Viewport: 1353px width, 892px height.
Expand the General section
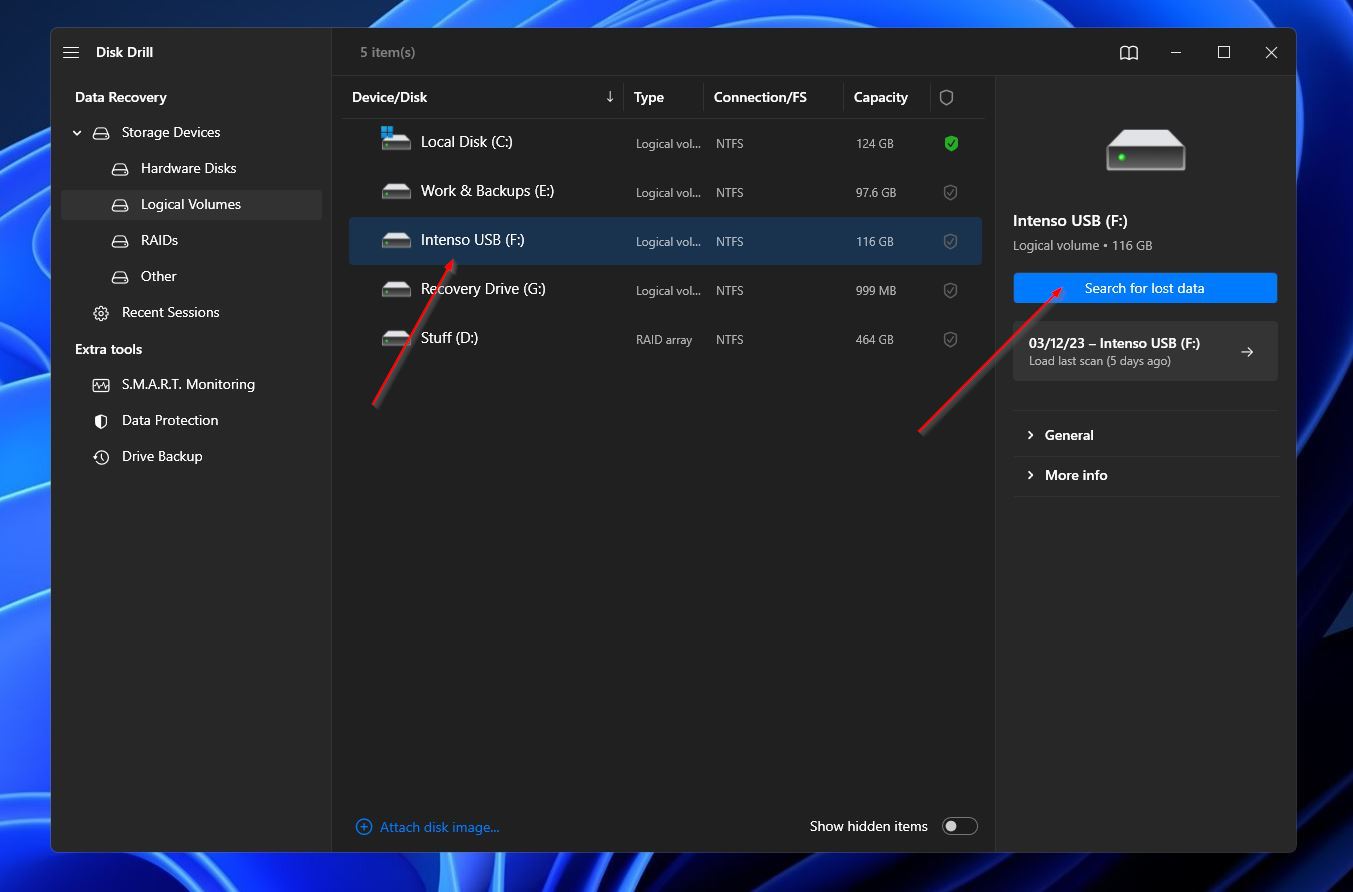pyautogui.click(x=1068, y=435)
